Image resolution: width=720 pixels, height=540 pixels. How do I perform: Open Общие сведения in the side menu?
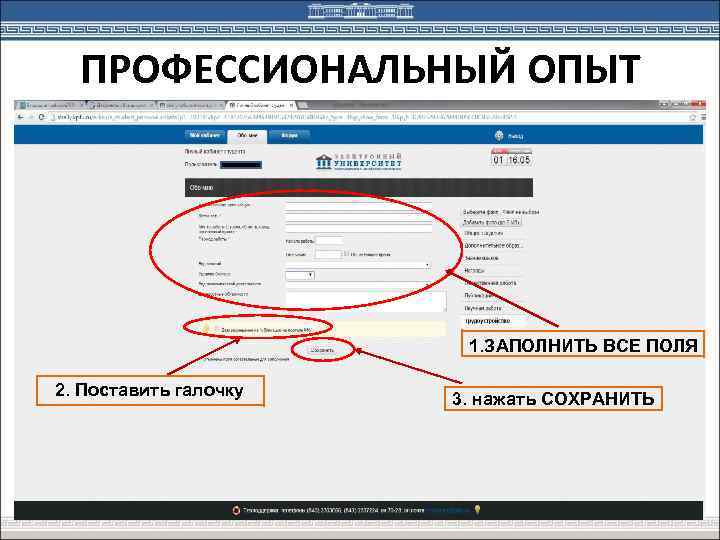pyautogui.click(x=484, y=234)
